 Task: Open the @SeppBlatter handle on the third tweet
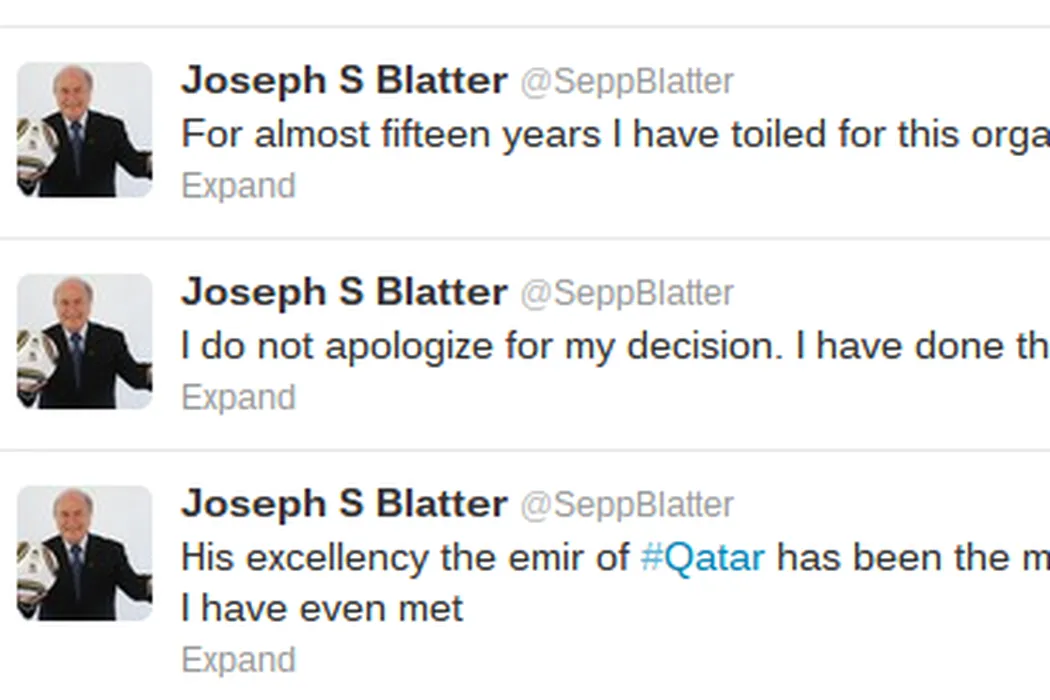point(627,505)
